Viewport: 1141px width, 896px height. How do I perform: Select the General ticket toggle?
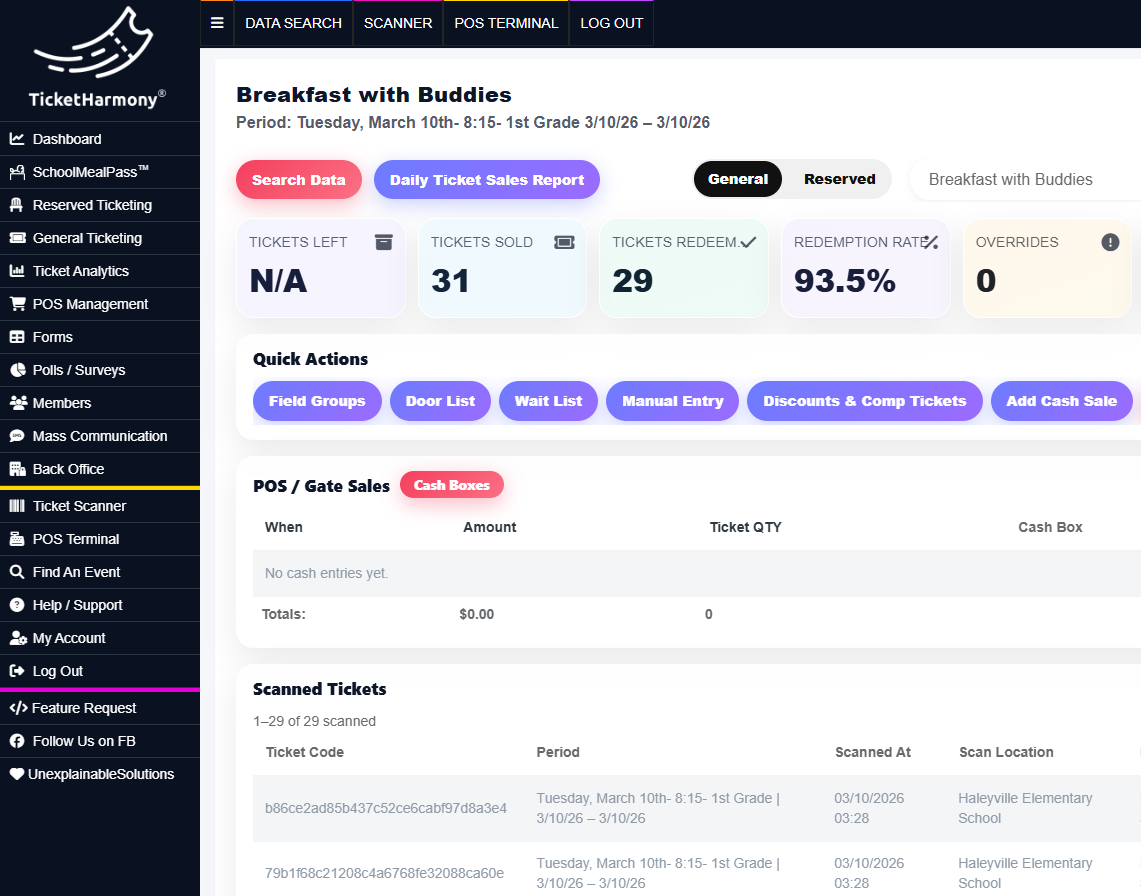point(738,179)
